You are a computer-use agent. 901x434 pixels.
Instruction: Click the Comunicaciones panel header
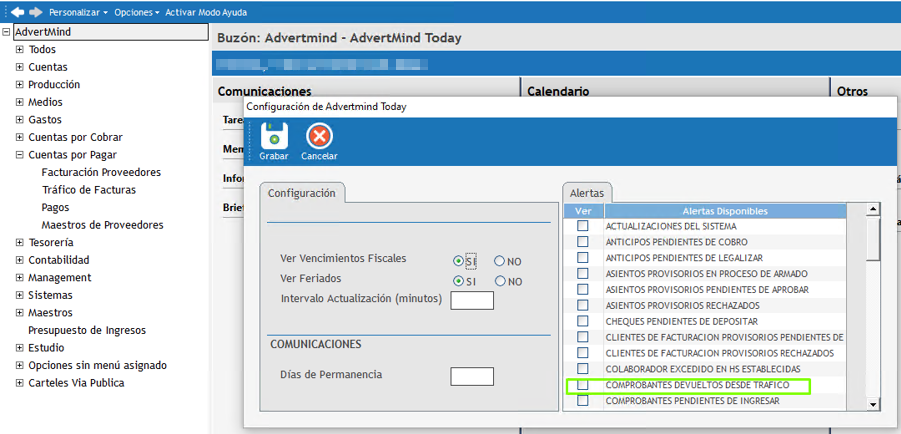(x=264, y=91)
